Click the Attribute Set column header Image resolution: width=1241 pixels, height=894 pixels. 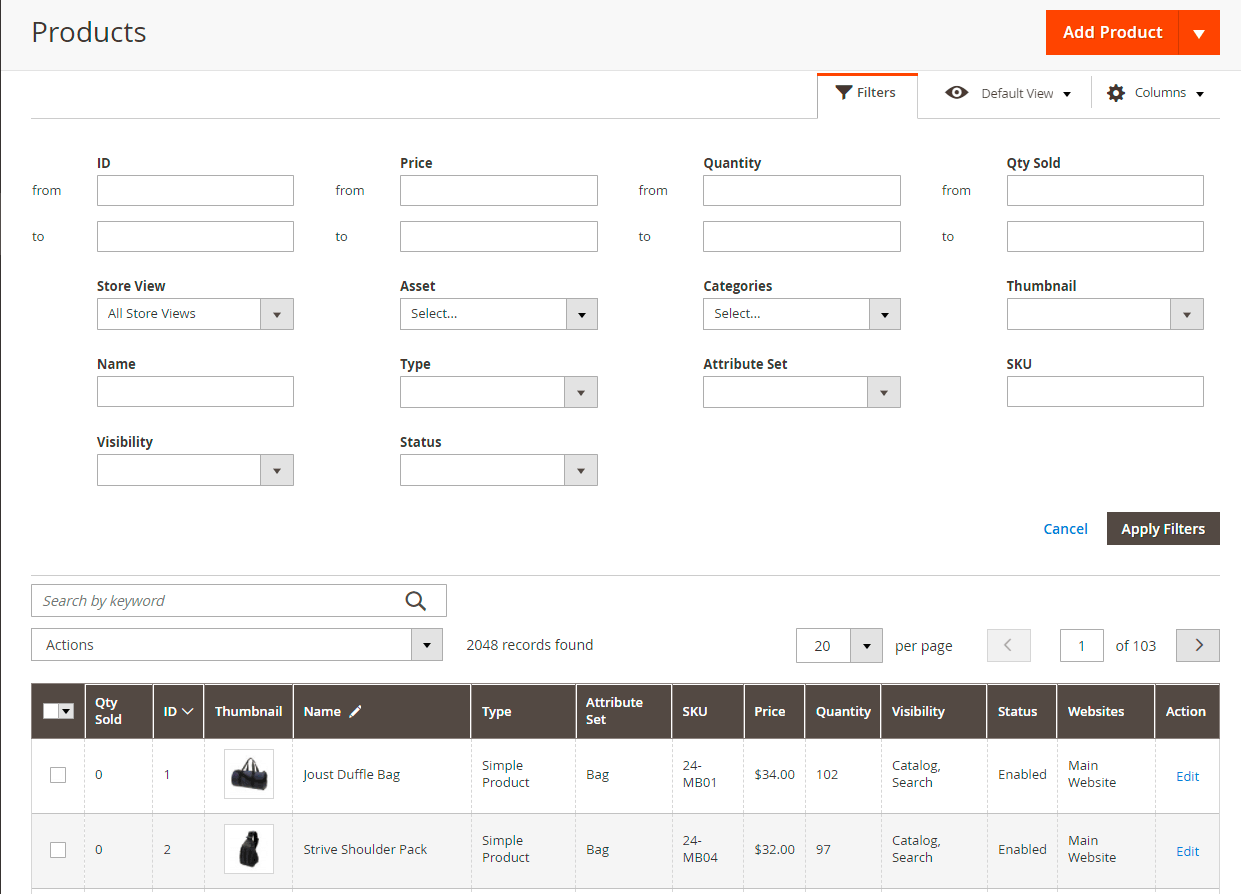(x=623, y=711)
